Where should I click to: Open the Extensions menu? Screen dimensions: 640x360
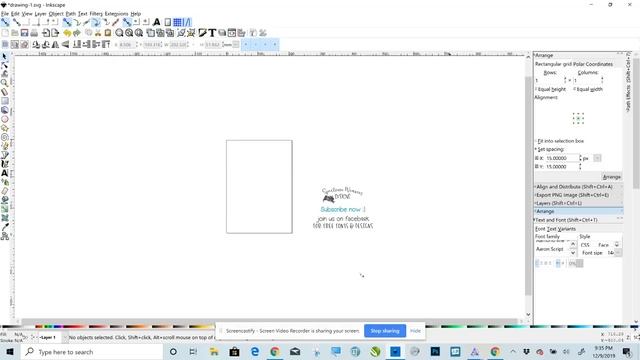(x=116, y=14)
